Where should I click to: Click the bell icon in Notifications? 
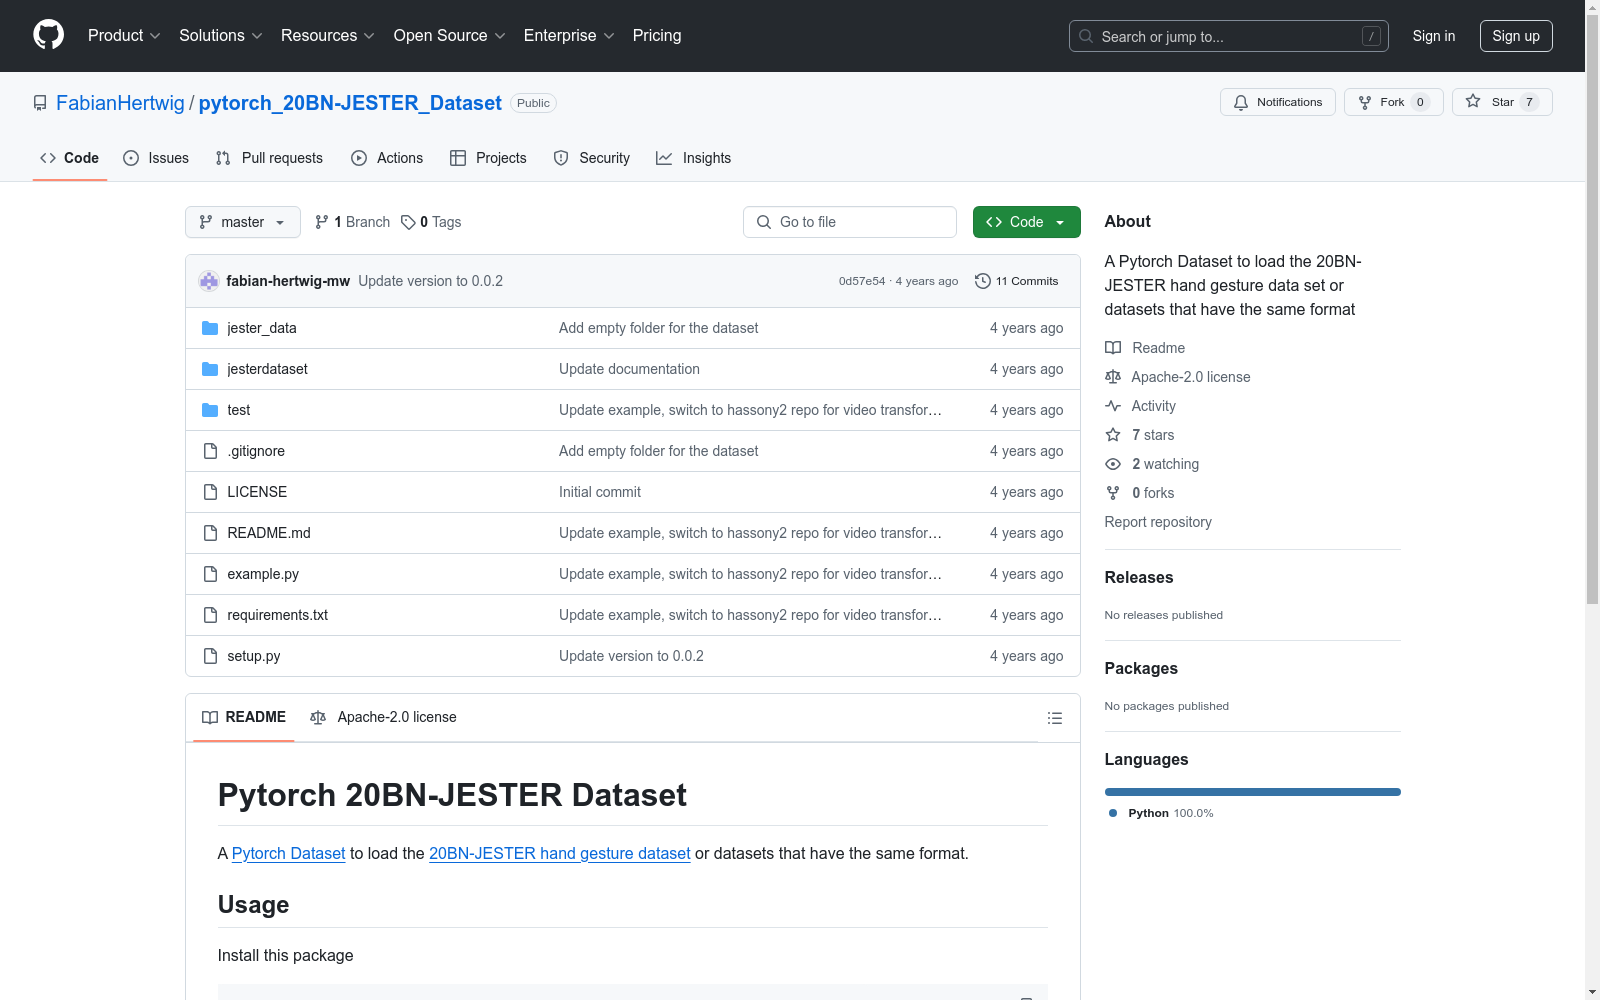coord(1241,102)
